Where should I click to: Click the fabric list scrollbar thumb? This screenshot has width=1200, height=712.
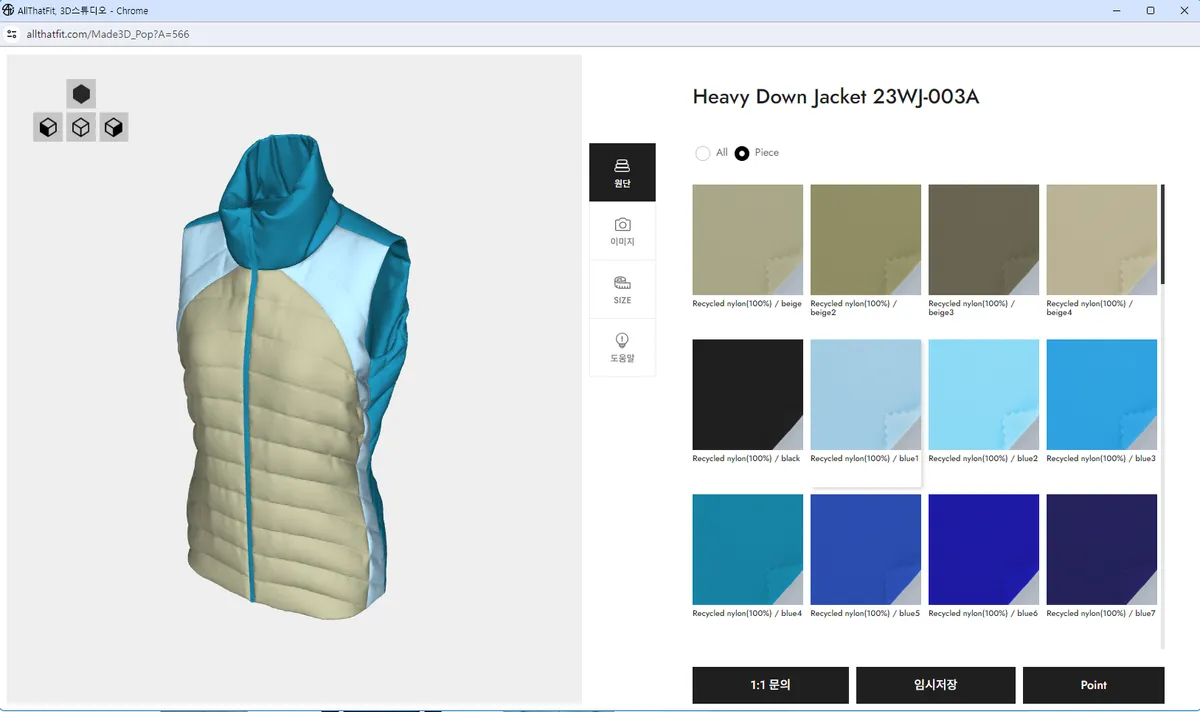pos(1162,235)
